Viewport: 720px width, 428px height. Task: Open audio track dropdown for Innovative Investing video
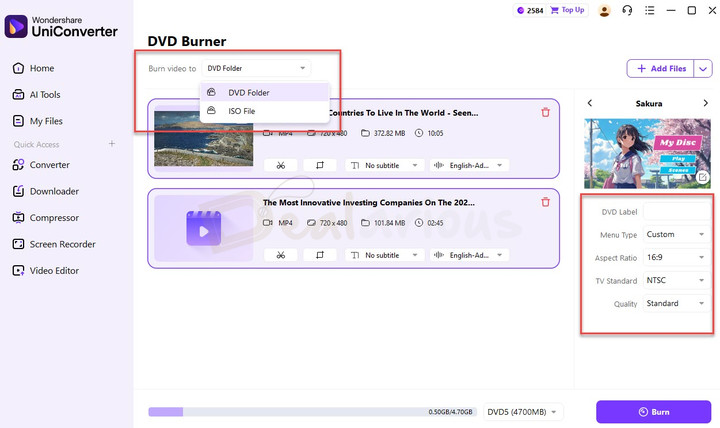pyautogui.click(x=469, y=255)
